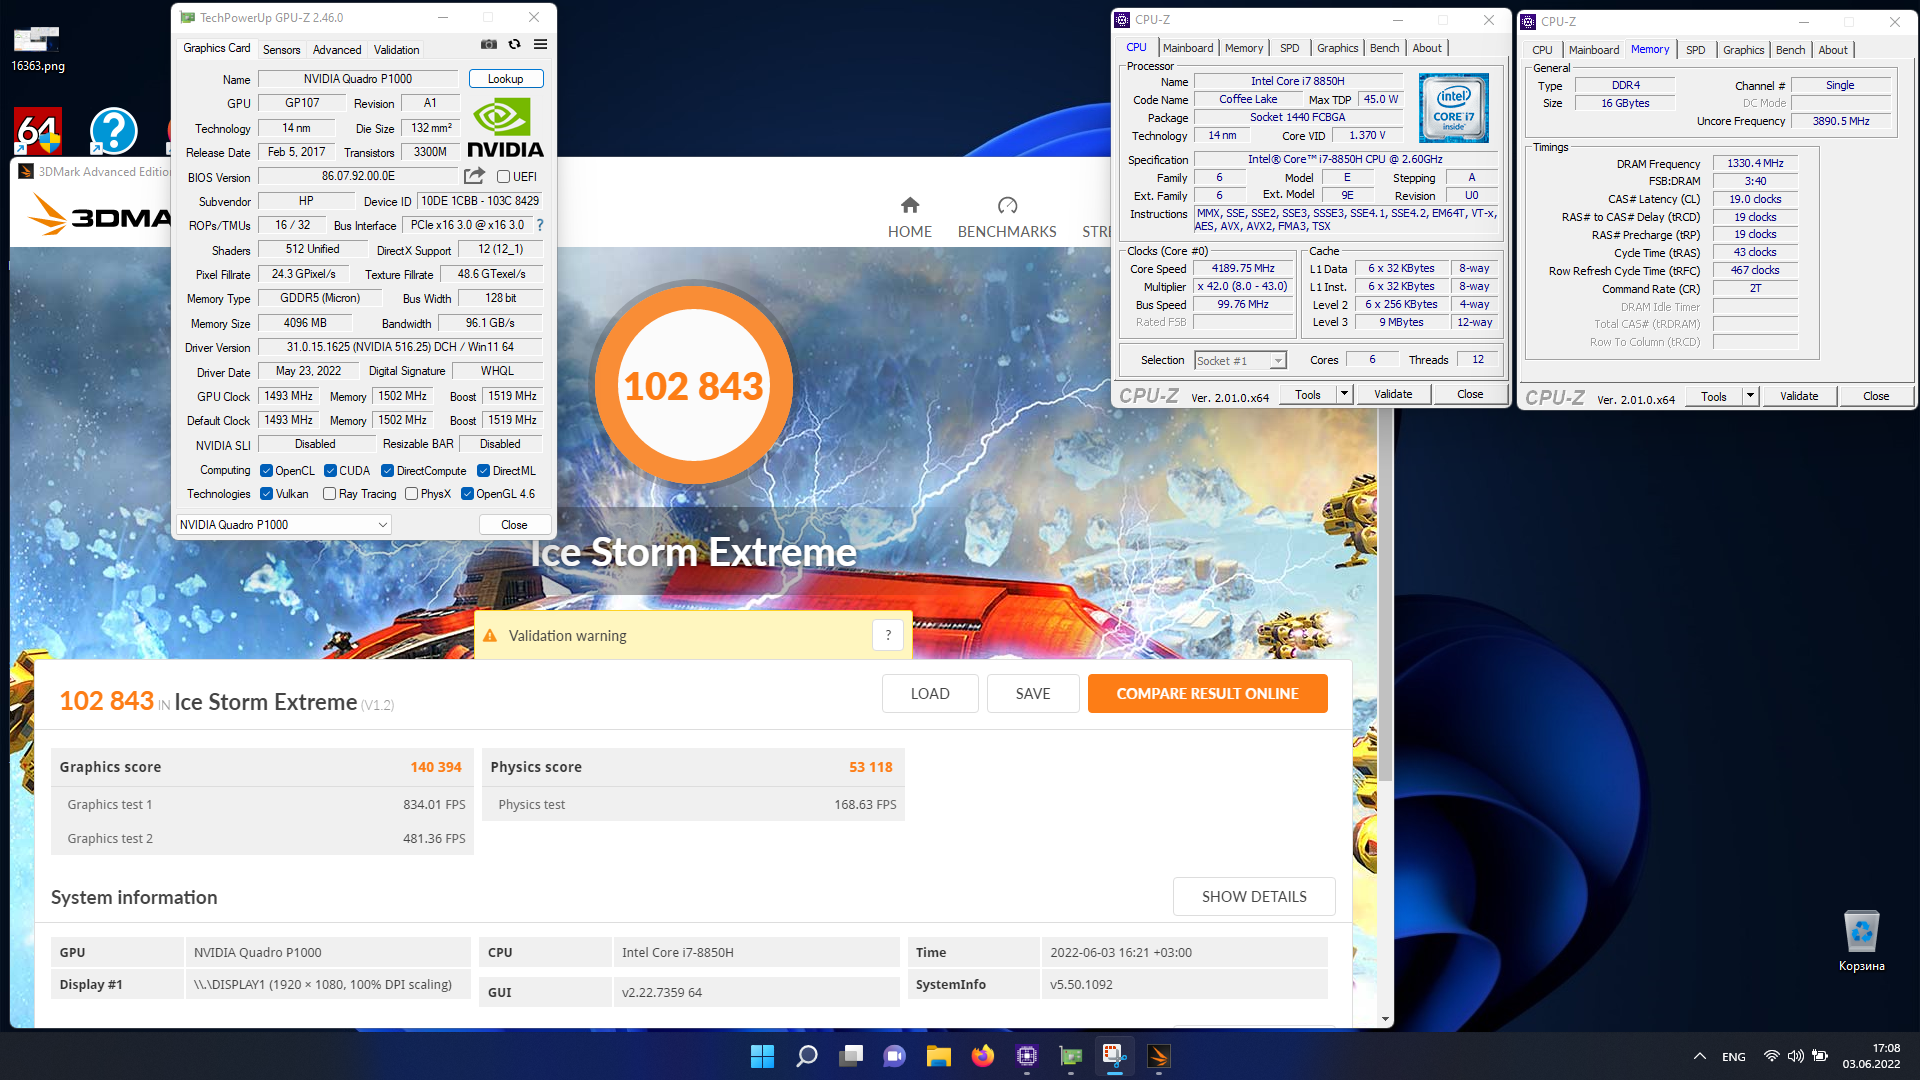
Task: Click Close button in GPU-Z
Action: coord(514,525)
